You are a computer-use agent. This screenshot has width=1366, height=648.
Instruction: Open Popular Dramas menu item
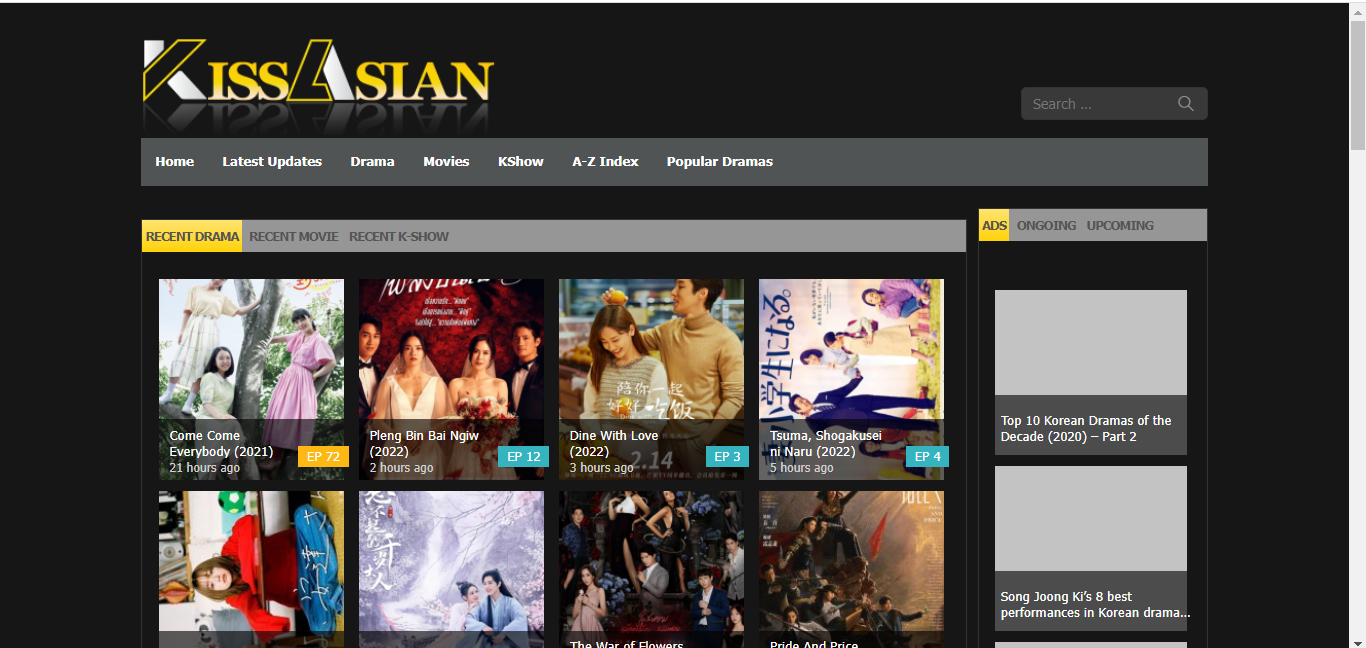(720, 161)
